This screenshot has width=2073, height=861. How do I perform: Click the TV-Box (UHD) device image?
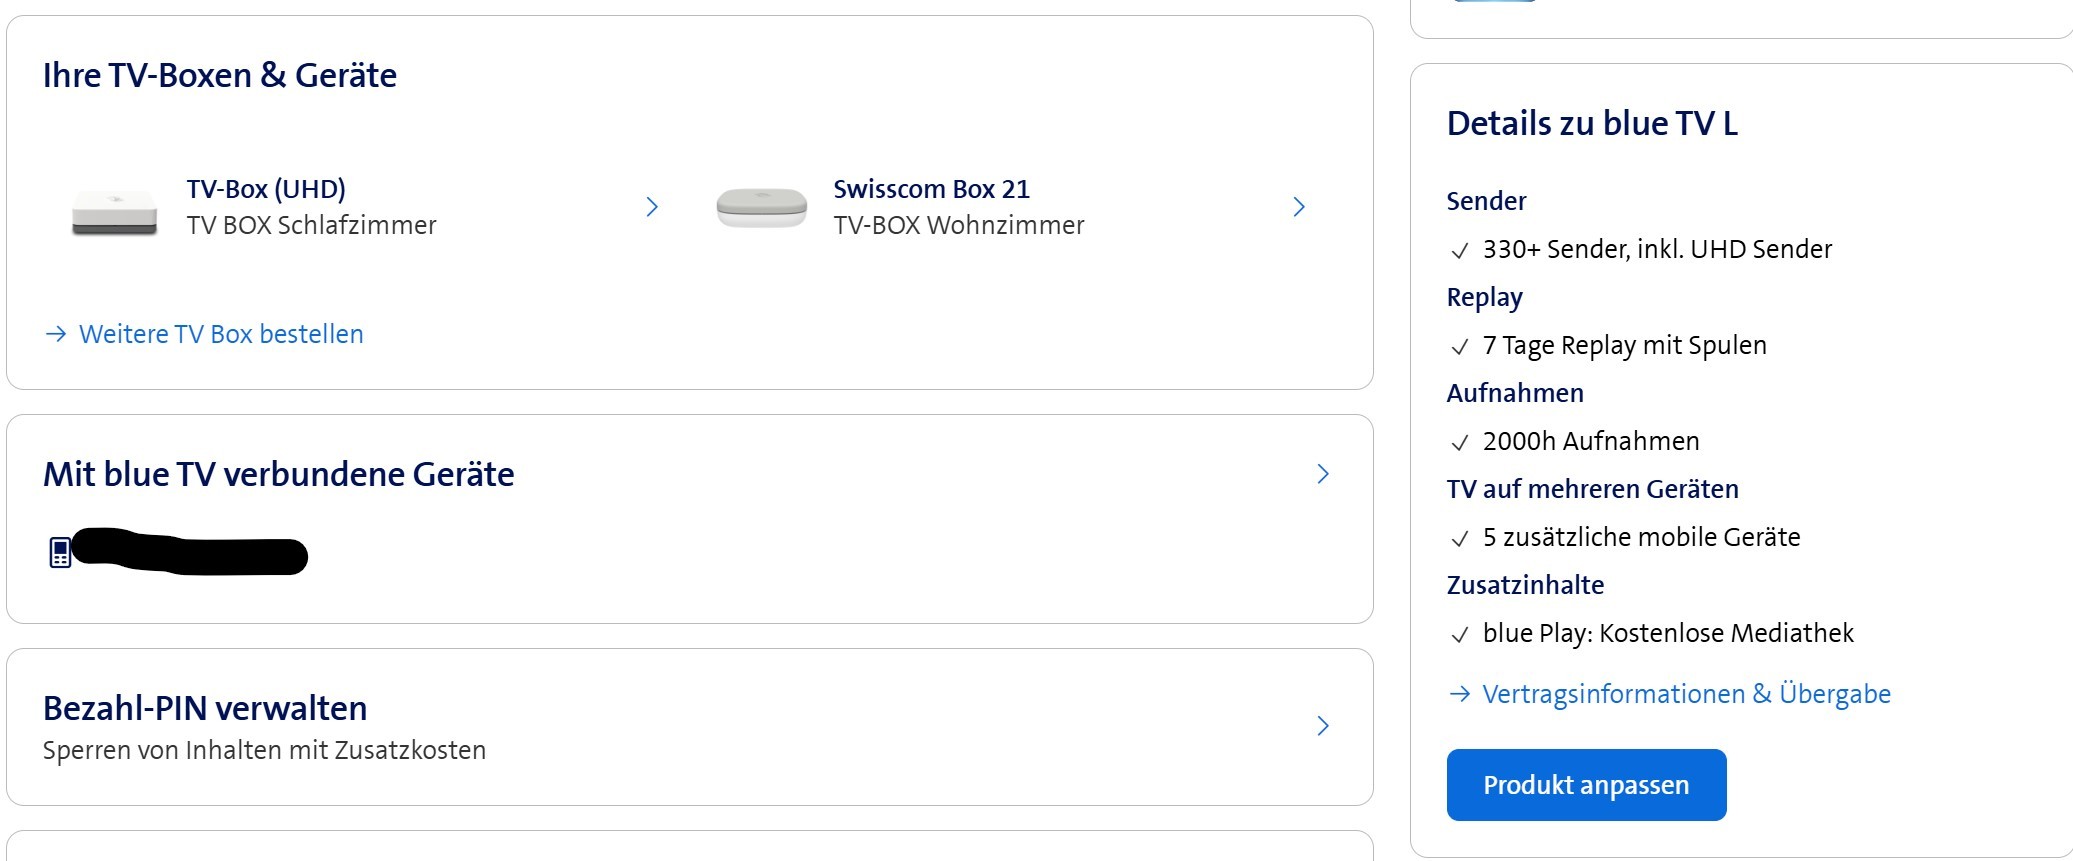click(114, 211)
